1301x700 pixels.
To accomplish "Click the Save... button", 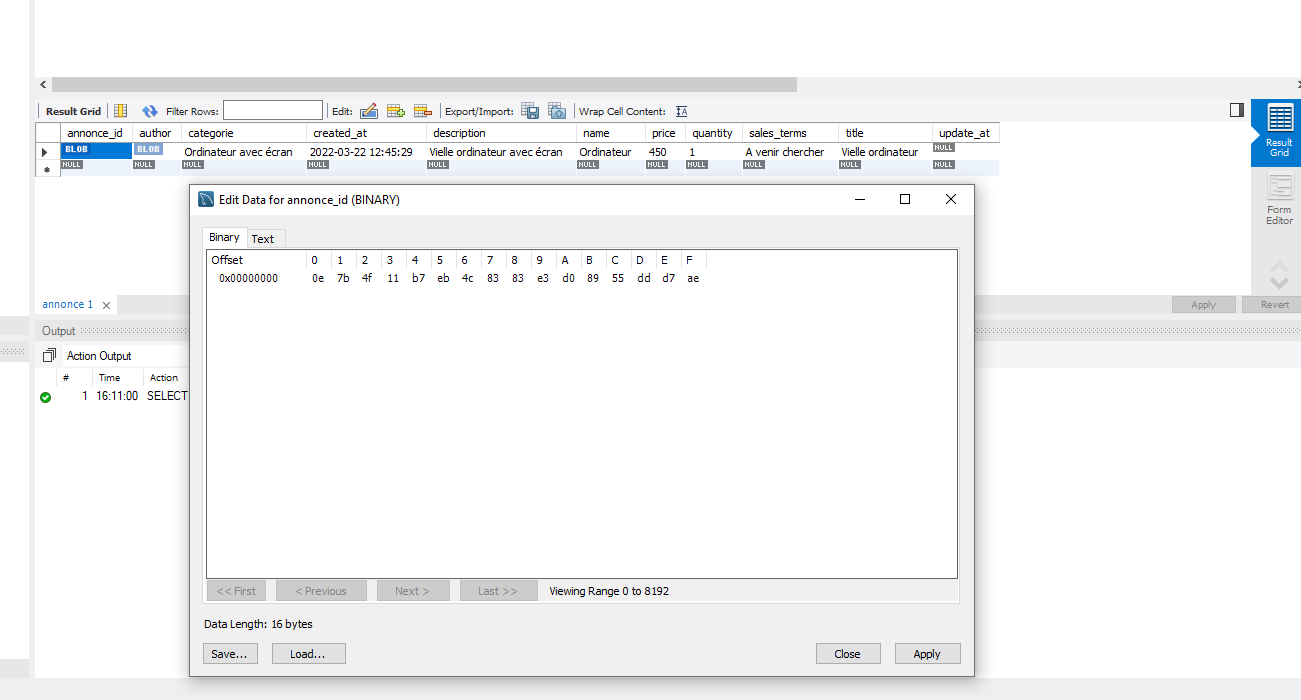I will [230, 653].
